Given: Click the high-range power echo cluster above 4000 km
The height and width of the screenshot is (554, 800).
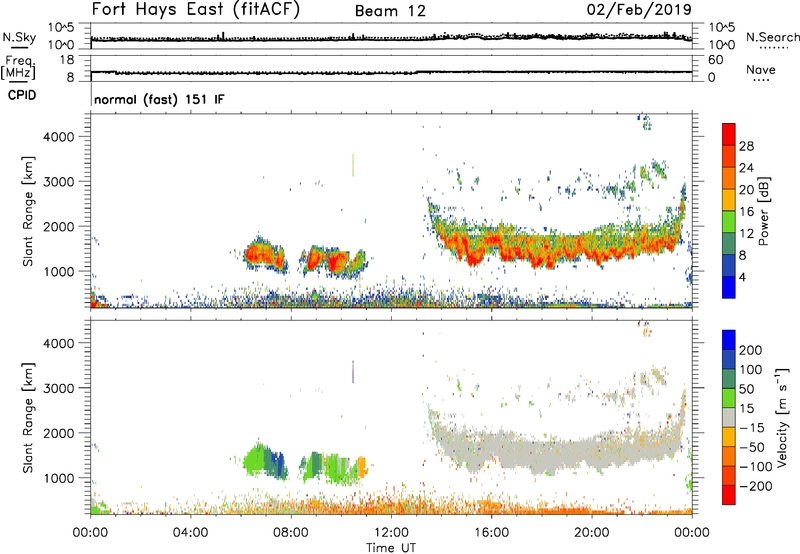Looking at the screenshot, I should pos(645,122).
